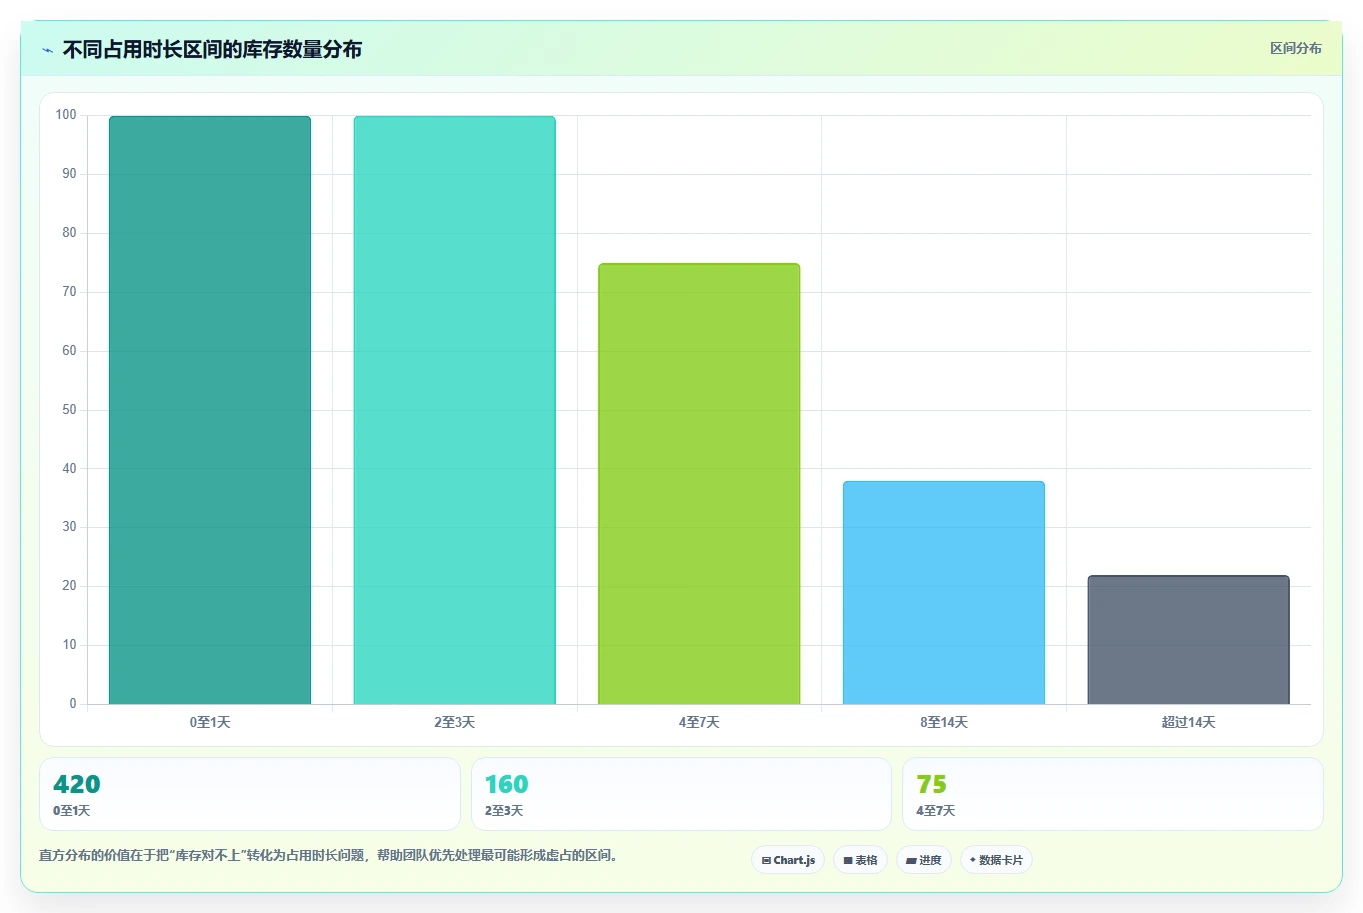Click the y-axis value 0
This screenshot has width=1363, height=913.
tap(73, 704)
